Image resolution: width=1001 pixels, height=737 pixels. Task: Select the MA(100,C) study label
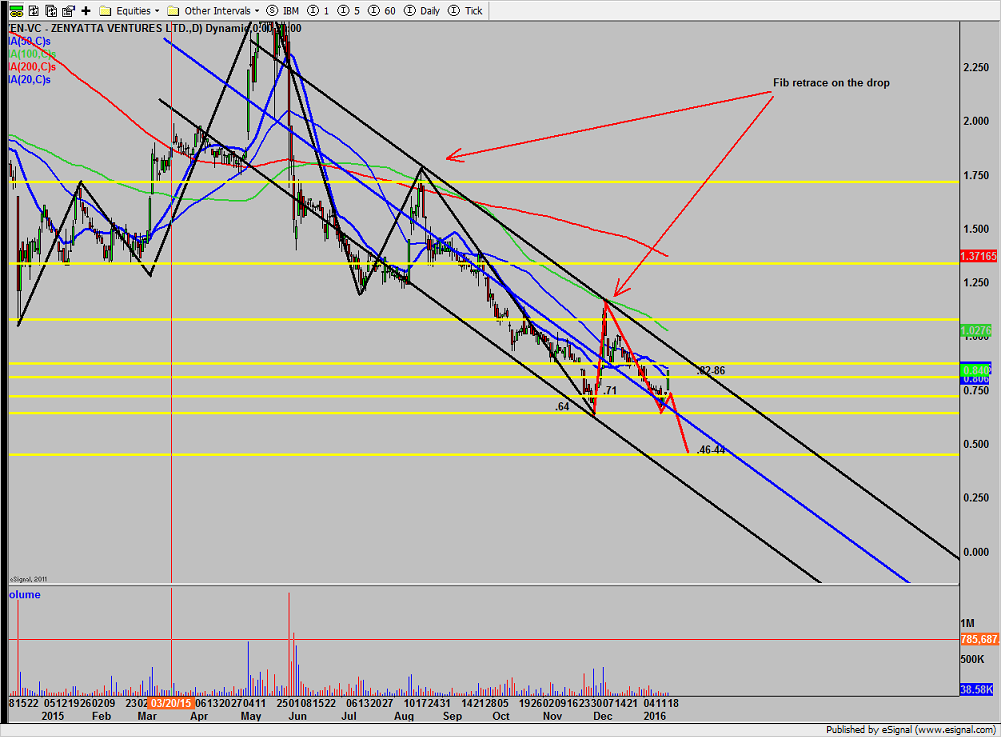click(x=32, y=54)
